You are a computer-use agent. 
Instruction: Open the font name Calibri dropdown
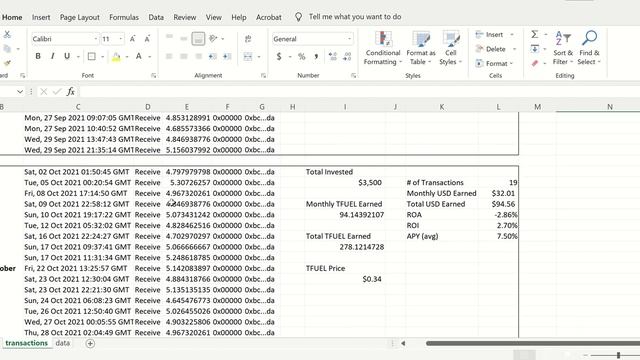pyautogui.click(x=96, y=39)
